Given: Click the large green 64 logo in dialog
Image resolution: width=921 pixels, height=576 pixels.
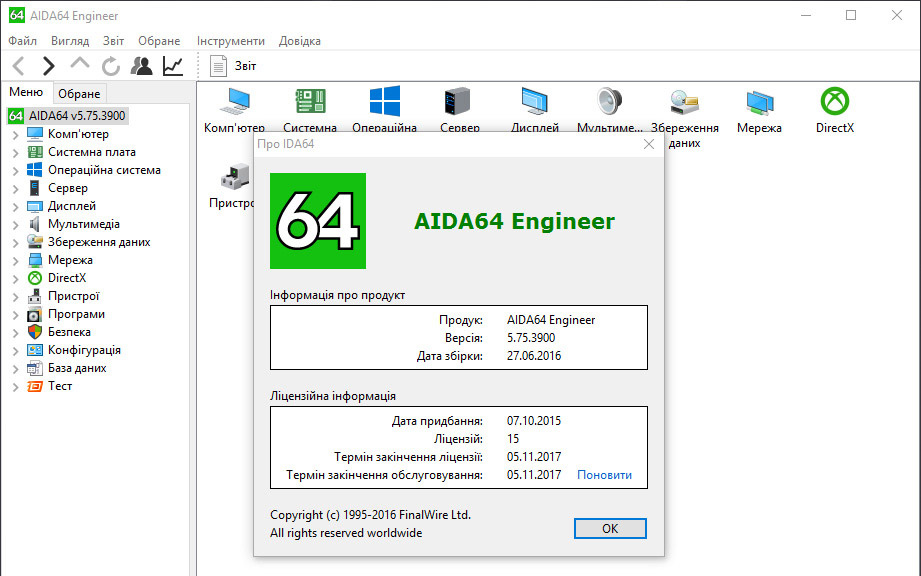Looking at the screenshot, I should click(x=318, y=221).
